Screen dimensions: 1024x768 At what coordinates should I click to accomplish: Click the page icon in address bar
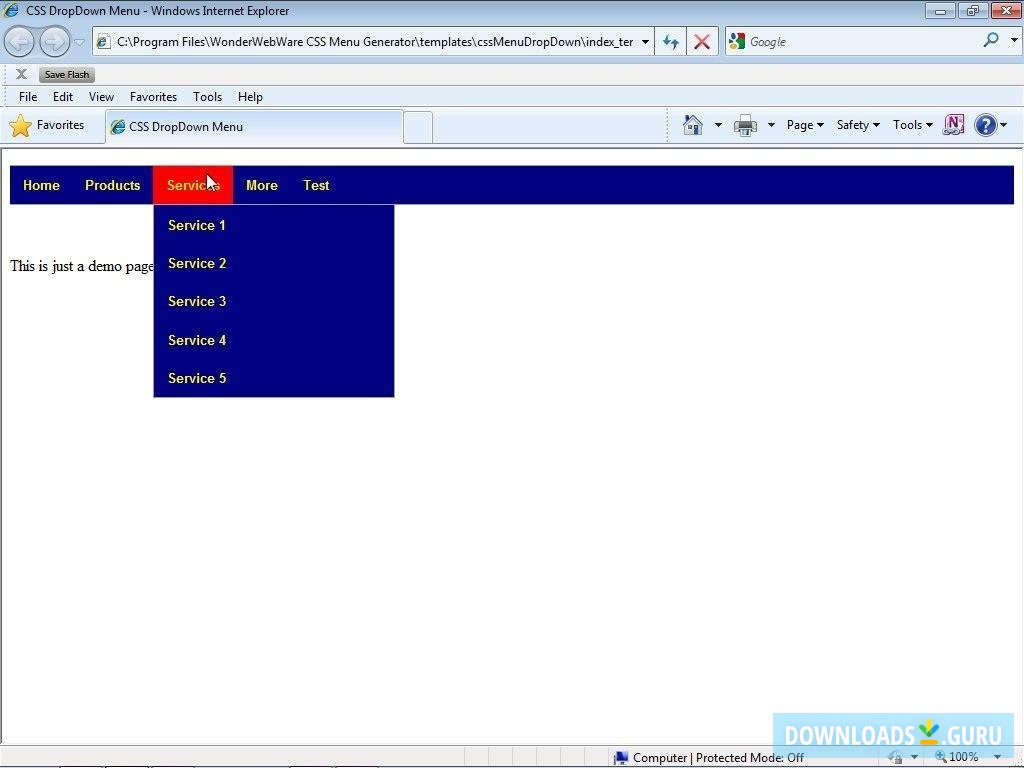coord(103,42)
